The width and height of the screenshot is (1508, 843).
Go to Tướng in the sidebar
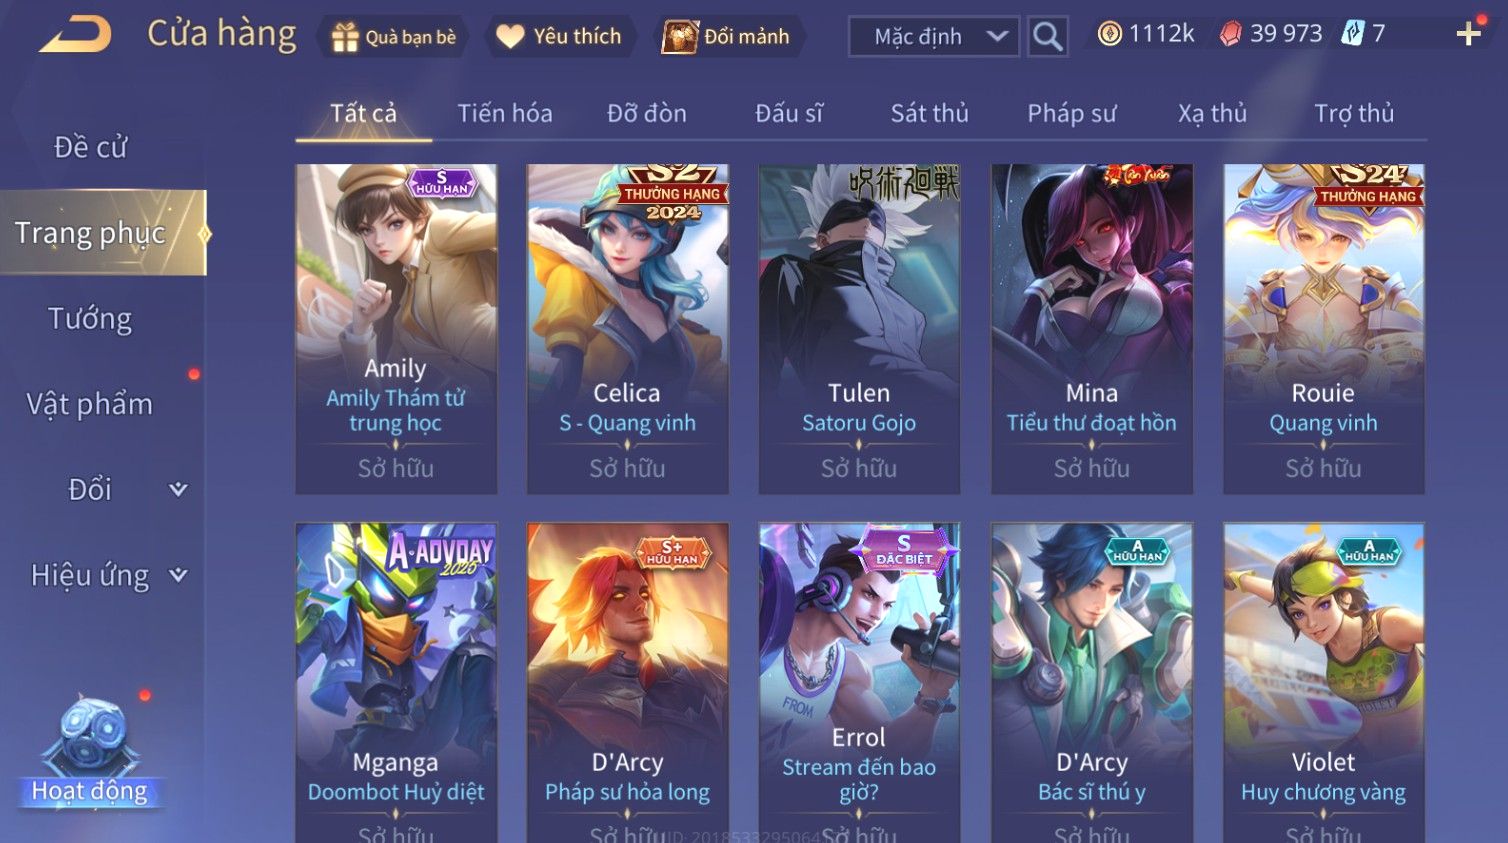coord(90,319)
